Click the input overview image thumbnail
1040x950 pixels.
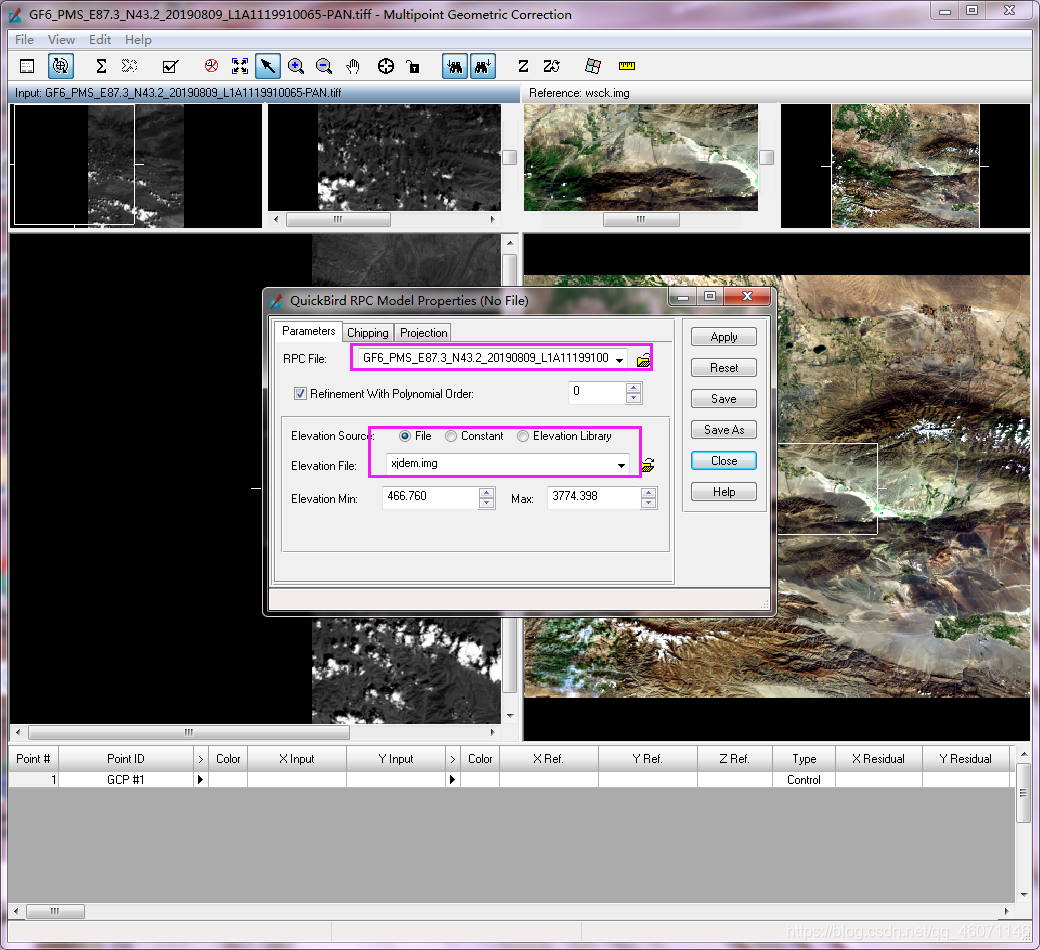[137, 166]
